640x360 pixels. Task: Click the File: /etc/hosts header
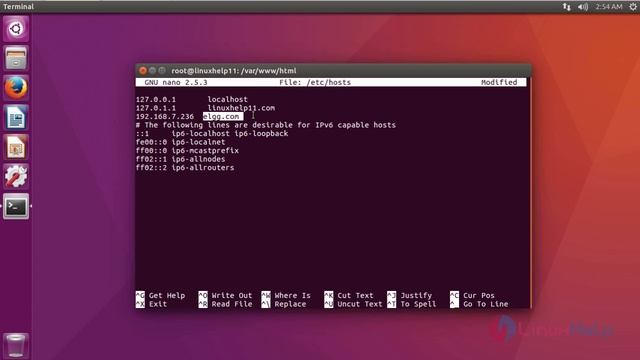coord(315,82)
